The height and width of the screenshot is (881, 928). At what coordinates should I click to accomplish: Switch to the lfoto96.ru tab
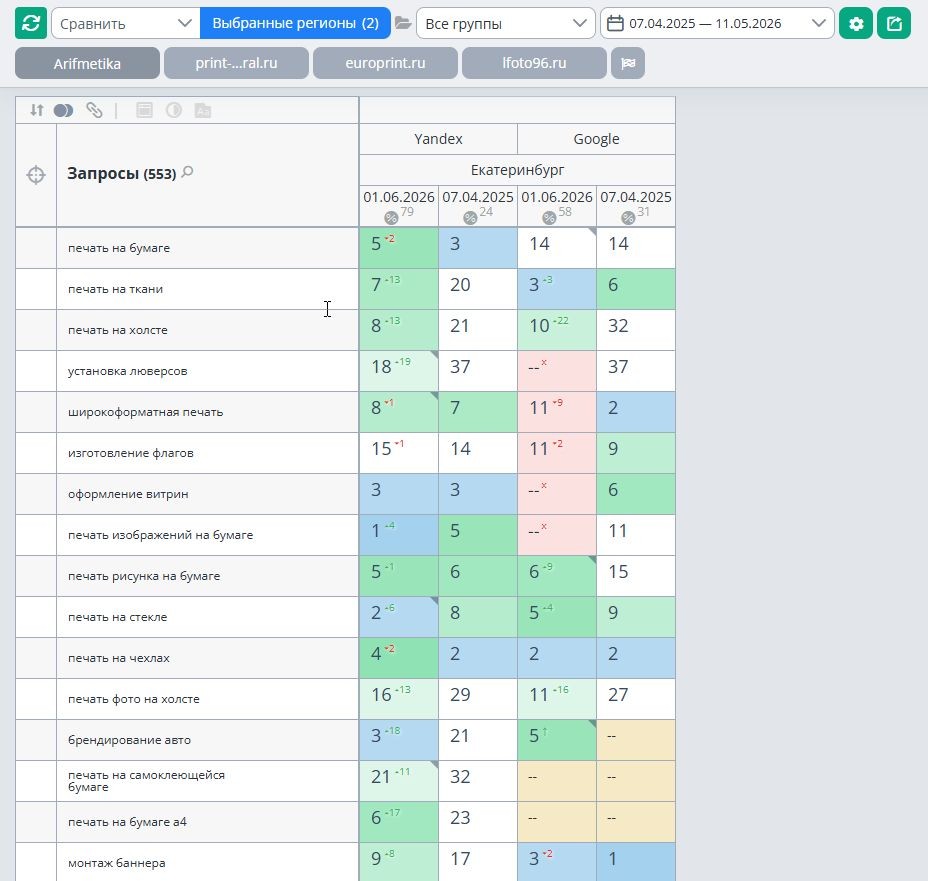click(534, 63)
